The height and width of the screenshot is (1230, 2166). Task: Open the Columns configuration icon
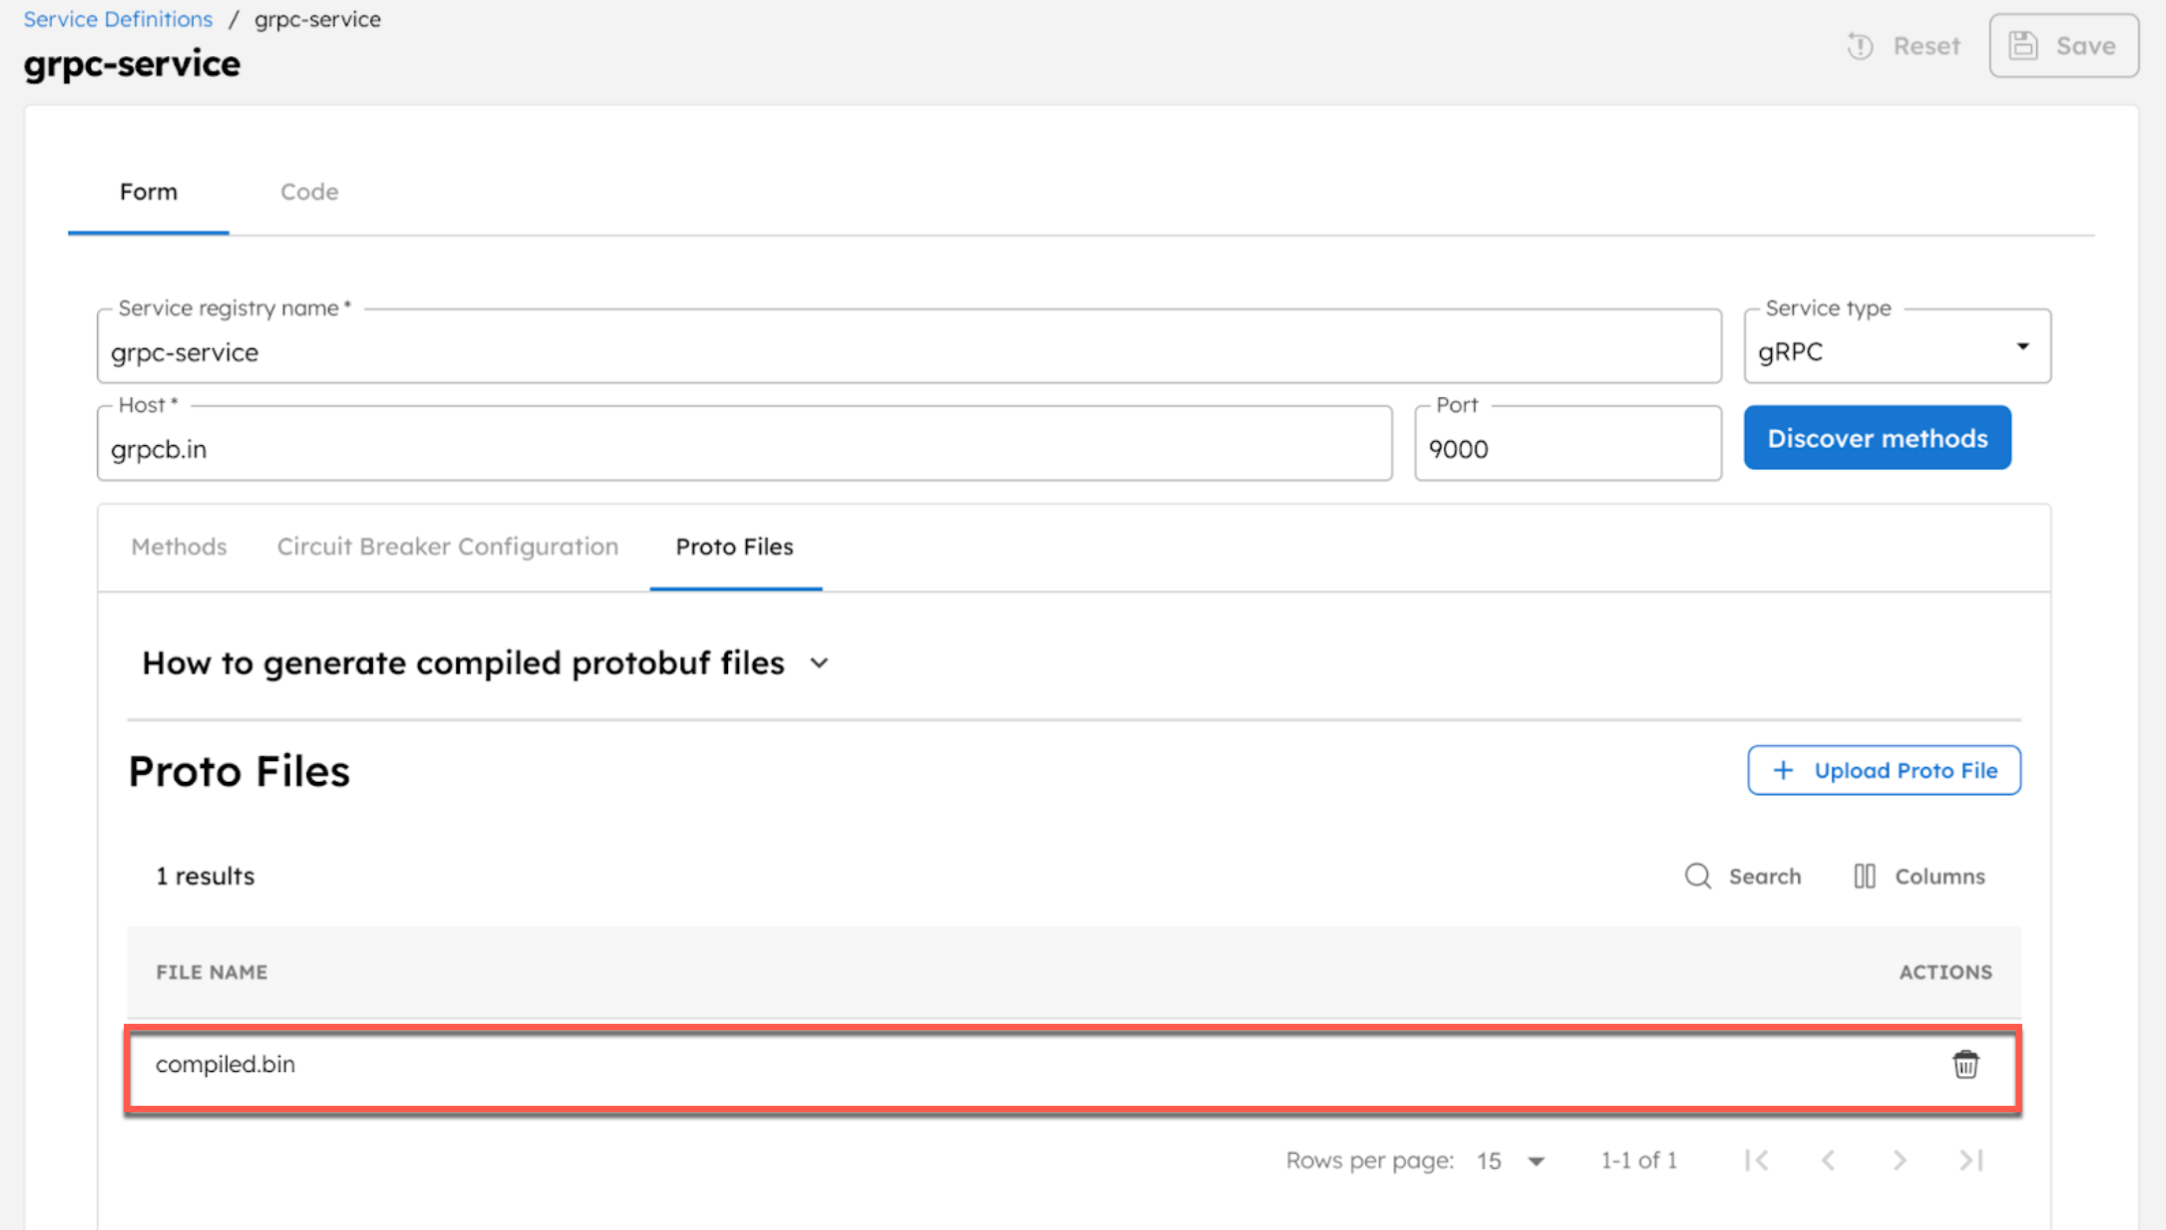(1864, 875)
